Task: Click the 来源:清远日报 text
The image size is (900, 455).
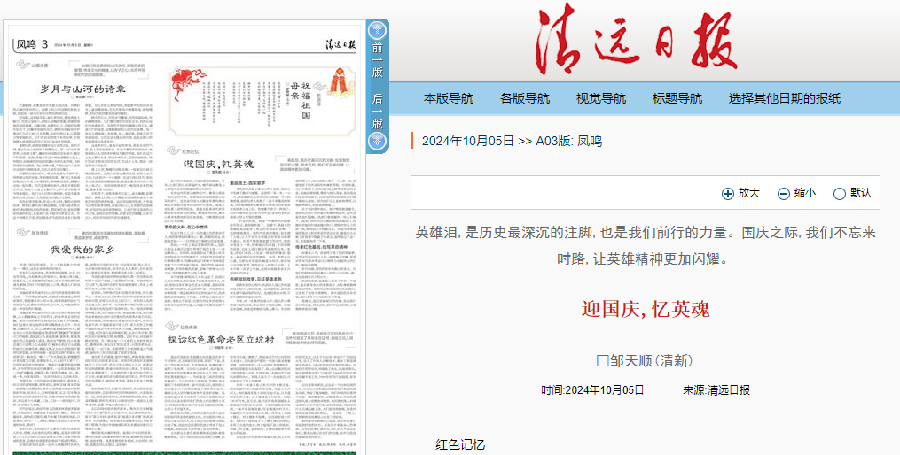Action: 716,390
